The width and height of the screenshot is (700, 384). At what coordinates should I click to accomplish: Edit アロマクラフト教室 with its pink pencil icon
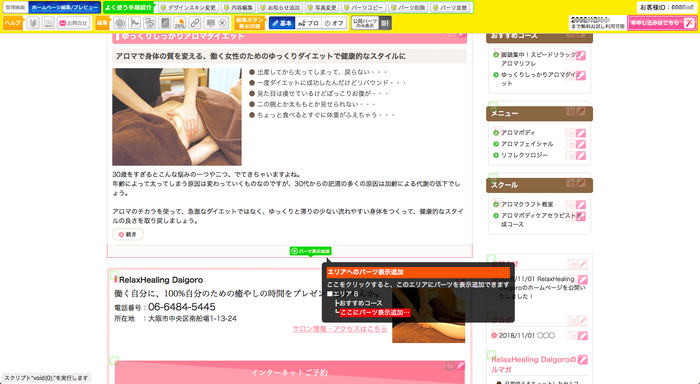pyautogui.click(x=580, y=205)
